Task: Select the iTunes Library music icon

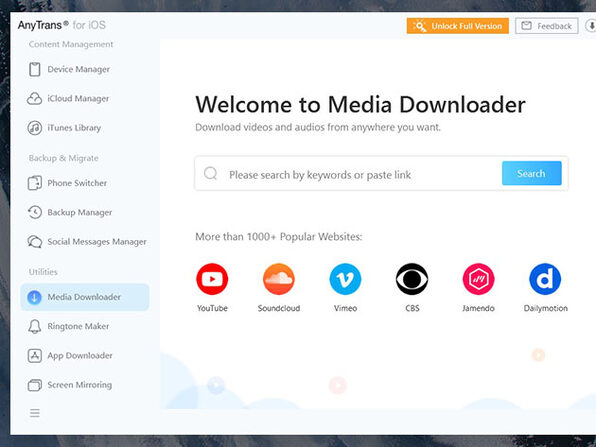Action: [x=35, y=128]
